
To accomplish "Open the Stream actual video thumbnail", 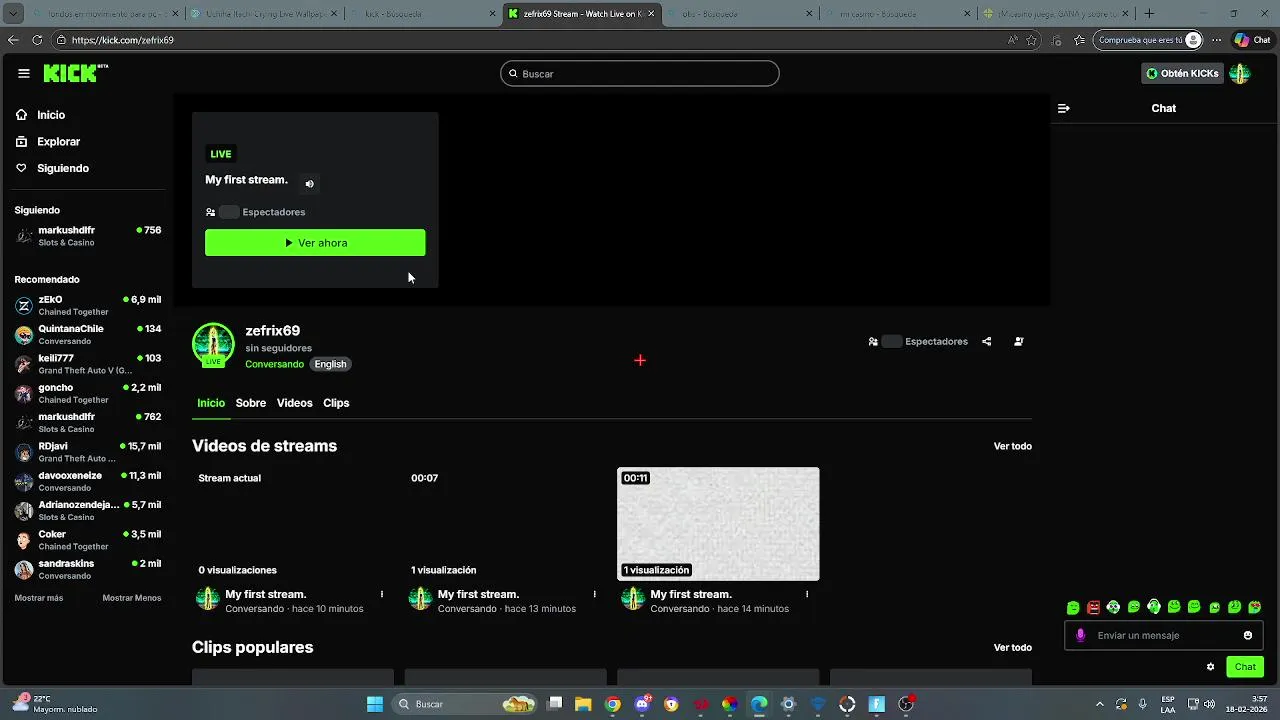I will pos(293,524).
